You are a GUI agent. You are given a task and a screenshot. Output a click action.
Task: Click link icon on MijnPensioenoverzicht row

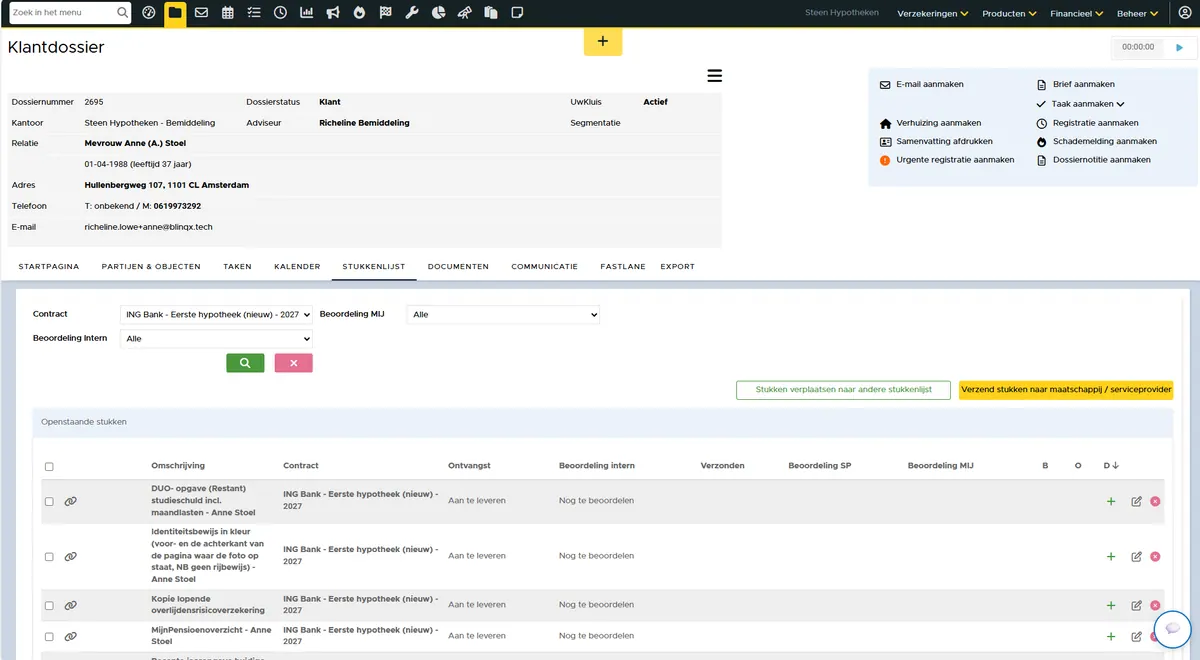(70, 636)
